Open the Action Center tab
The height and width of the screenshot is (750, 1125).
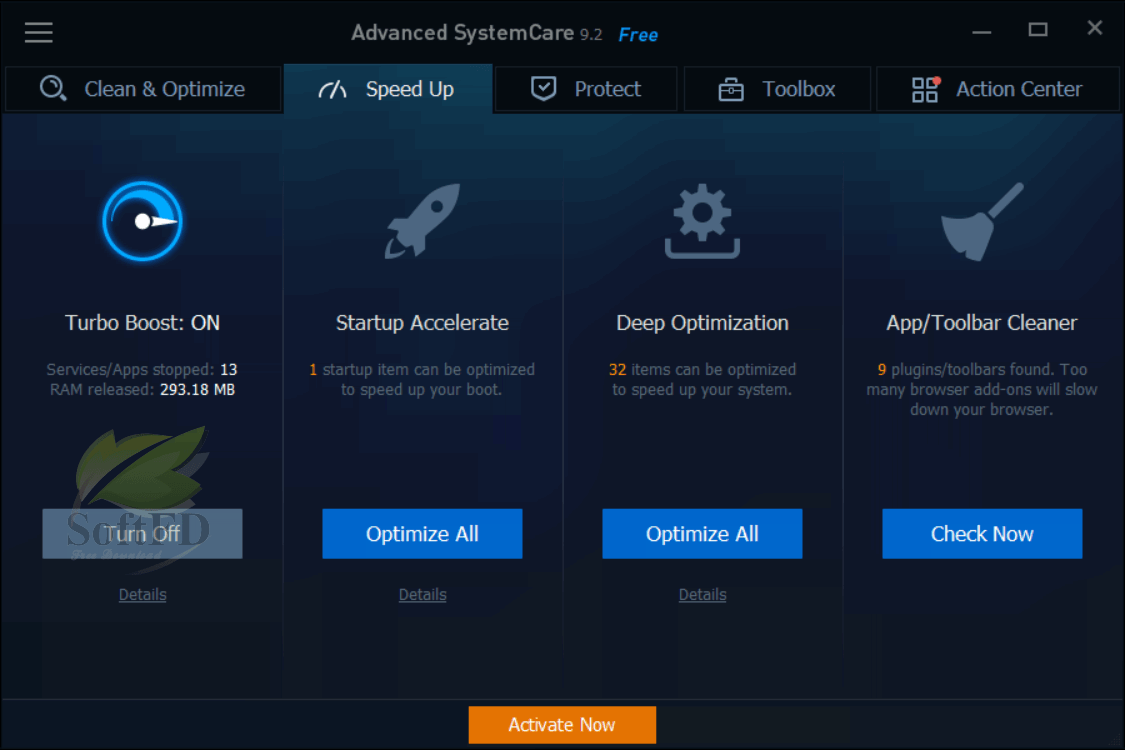[998, 89]
